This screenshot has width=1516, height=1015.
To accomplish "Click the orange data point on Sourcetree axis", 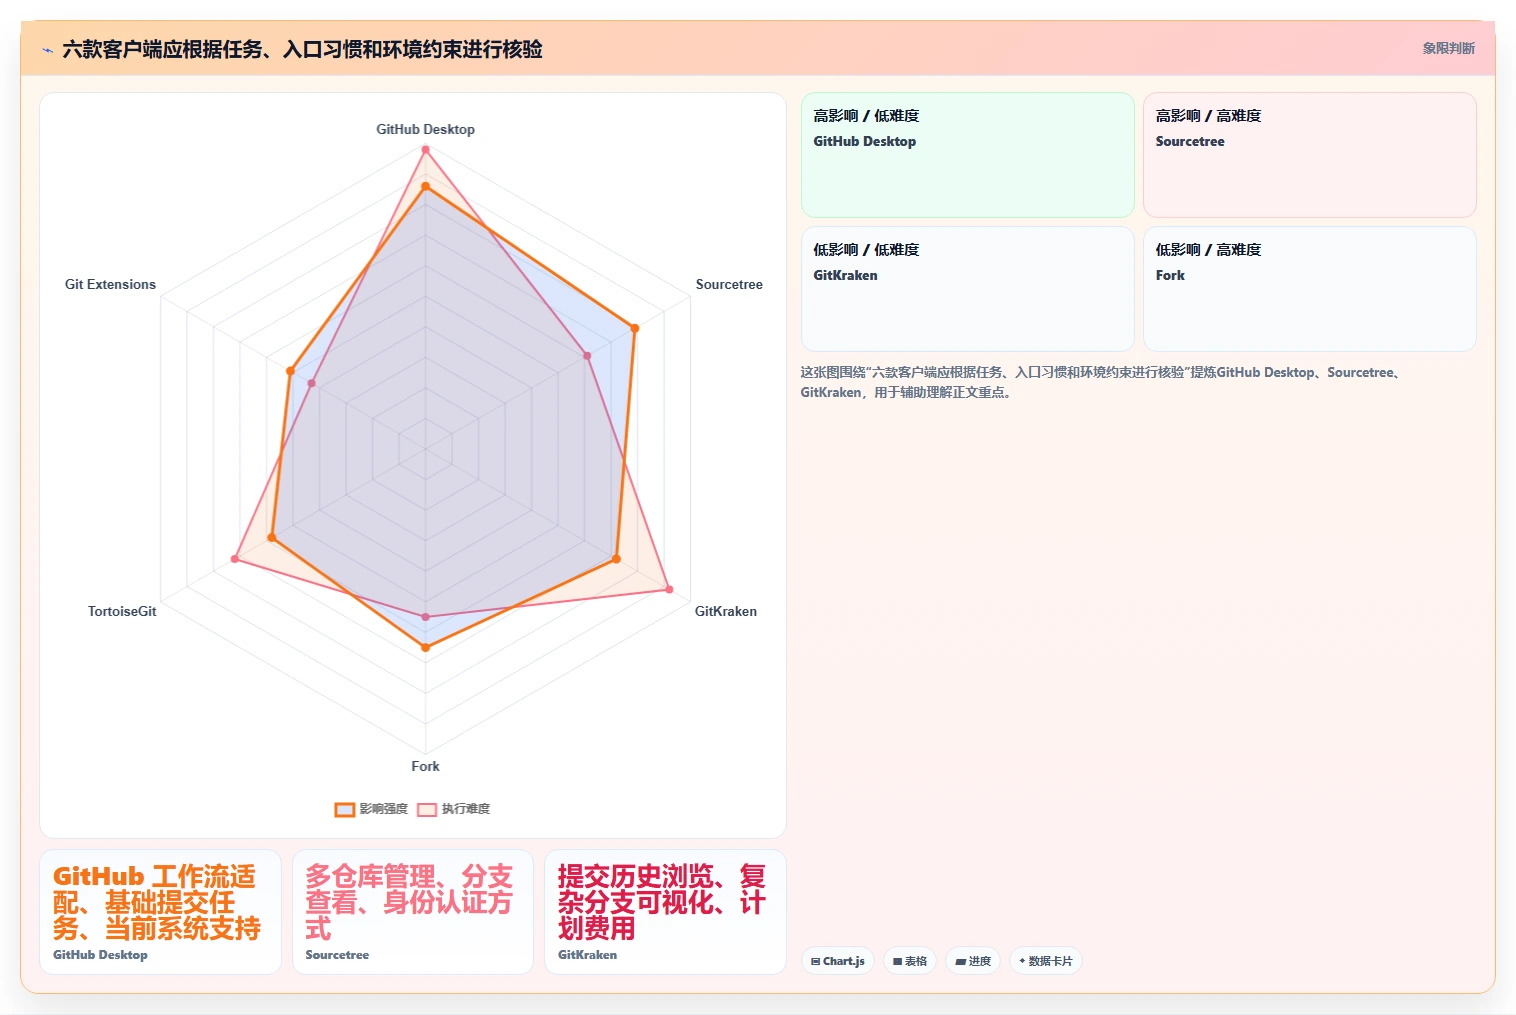I will click(634, 328).
